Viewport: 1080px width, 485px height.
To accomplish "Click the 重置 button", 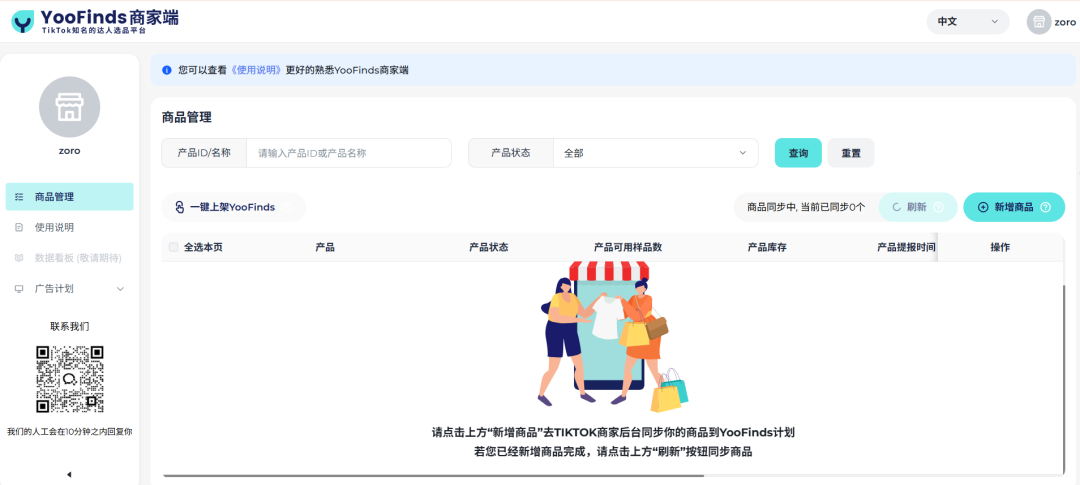I will 851,153.
